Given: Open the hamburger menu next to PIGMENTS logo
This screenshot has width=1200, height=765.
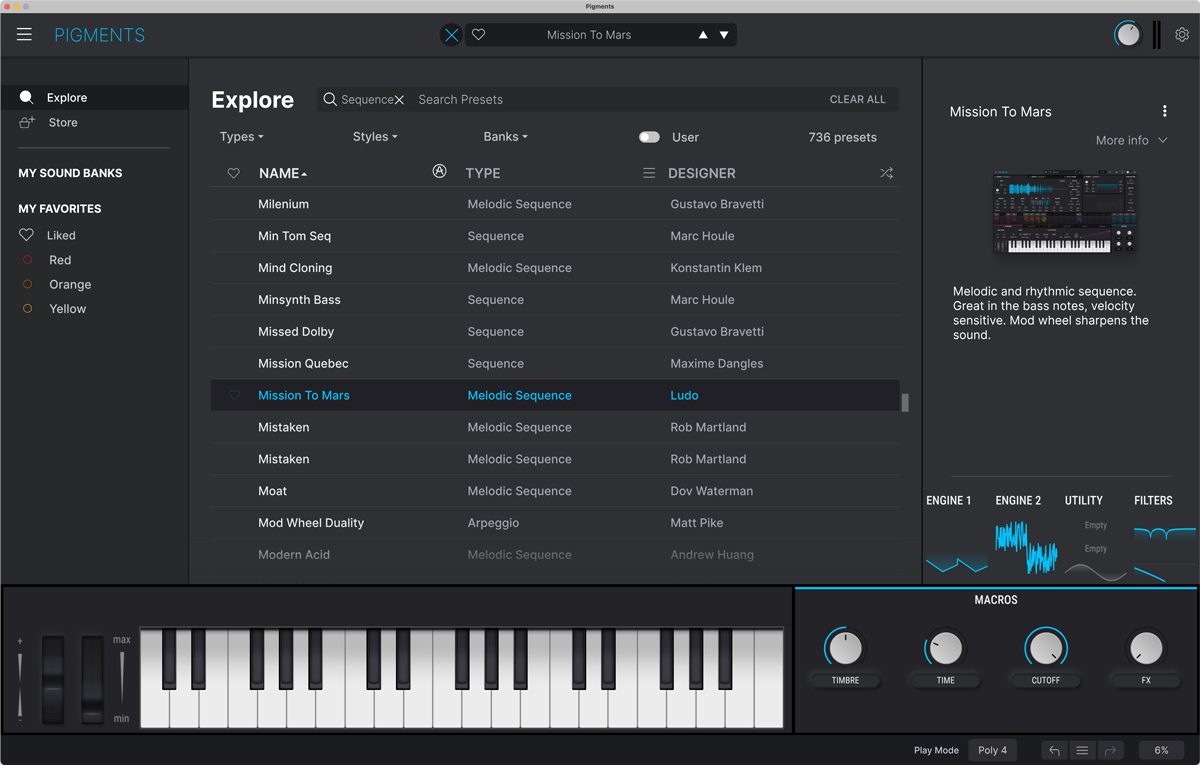Looking at the screenshot, I should pos(24,33).
